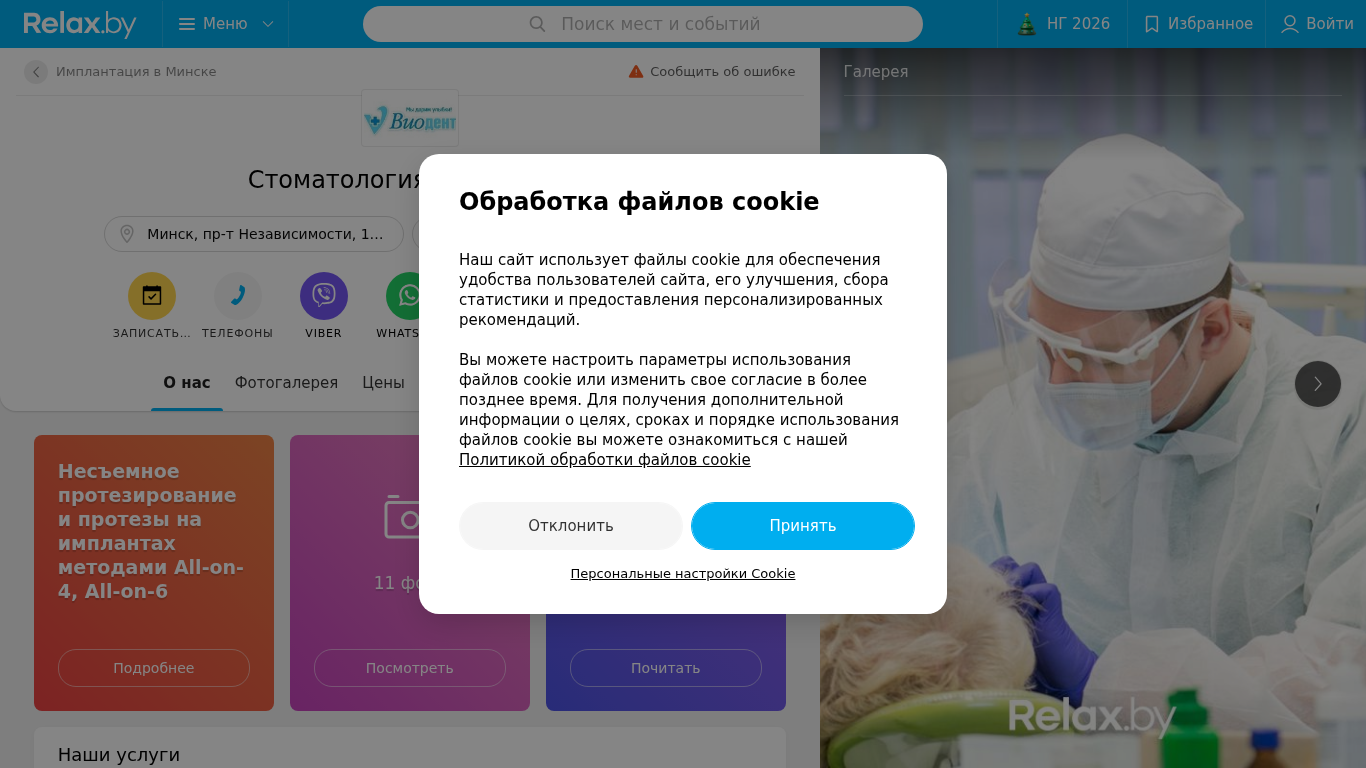Accept cookies with the Принять button
Screen dimensions: 1366x768
pos(803,526)
